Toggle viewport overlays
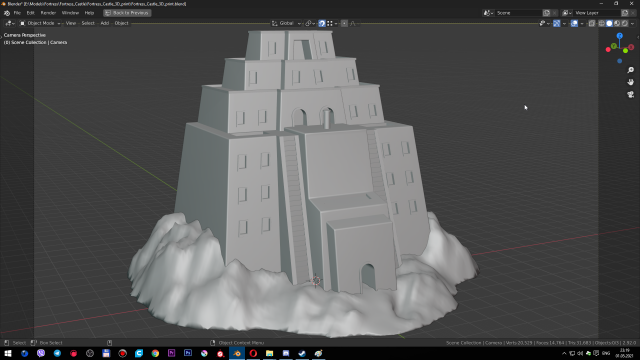 click(x=574, y=24)
